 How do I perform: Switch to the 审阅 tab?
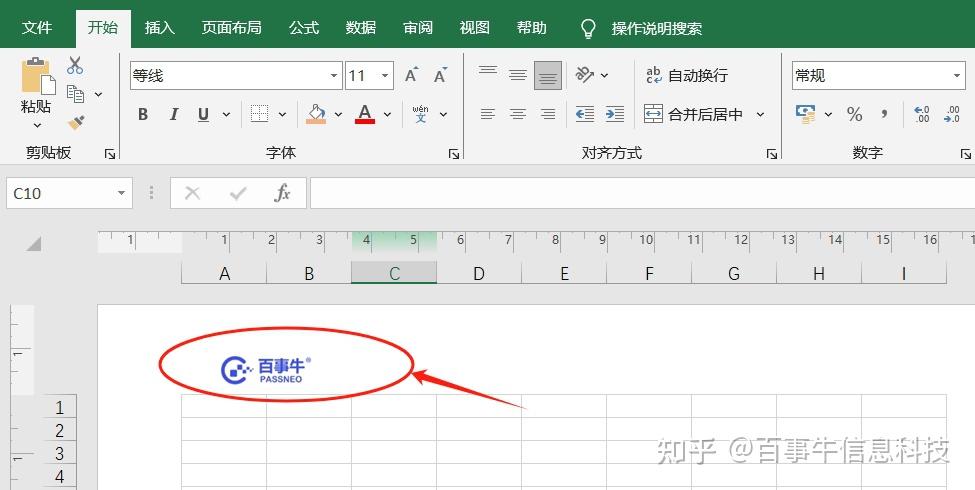[418, 28]
